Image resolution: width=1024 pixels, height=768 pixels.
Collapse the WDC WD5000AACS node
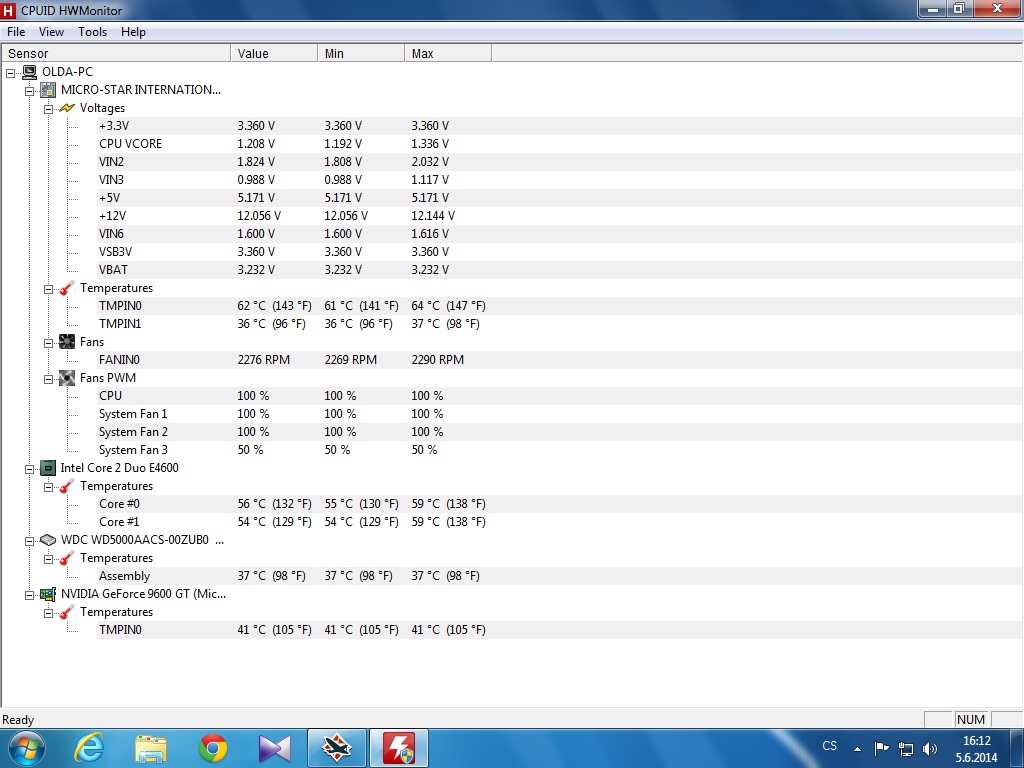click(x=29, y=541)
